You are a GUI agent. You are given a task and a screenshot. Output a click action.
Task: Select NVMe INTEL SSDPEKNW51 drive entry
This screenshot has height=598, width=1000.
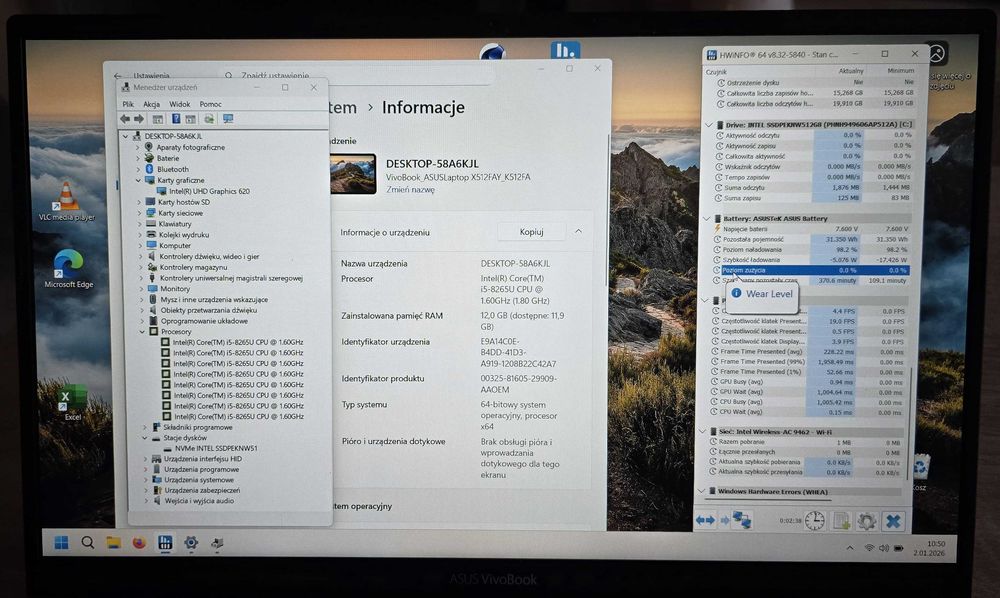click(210, 448)
